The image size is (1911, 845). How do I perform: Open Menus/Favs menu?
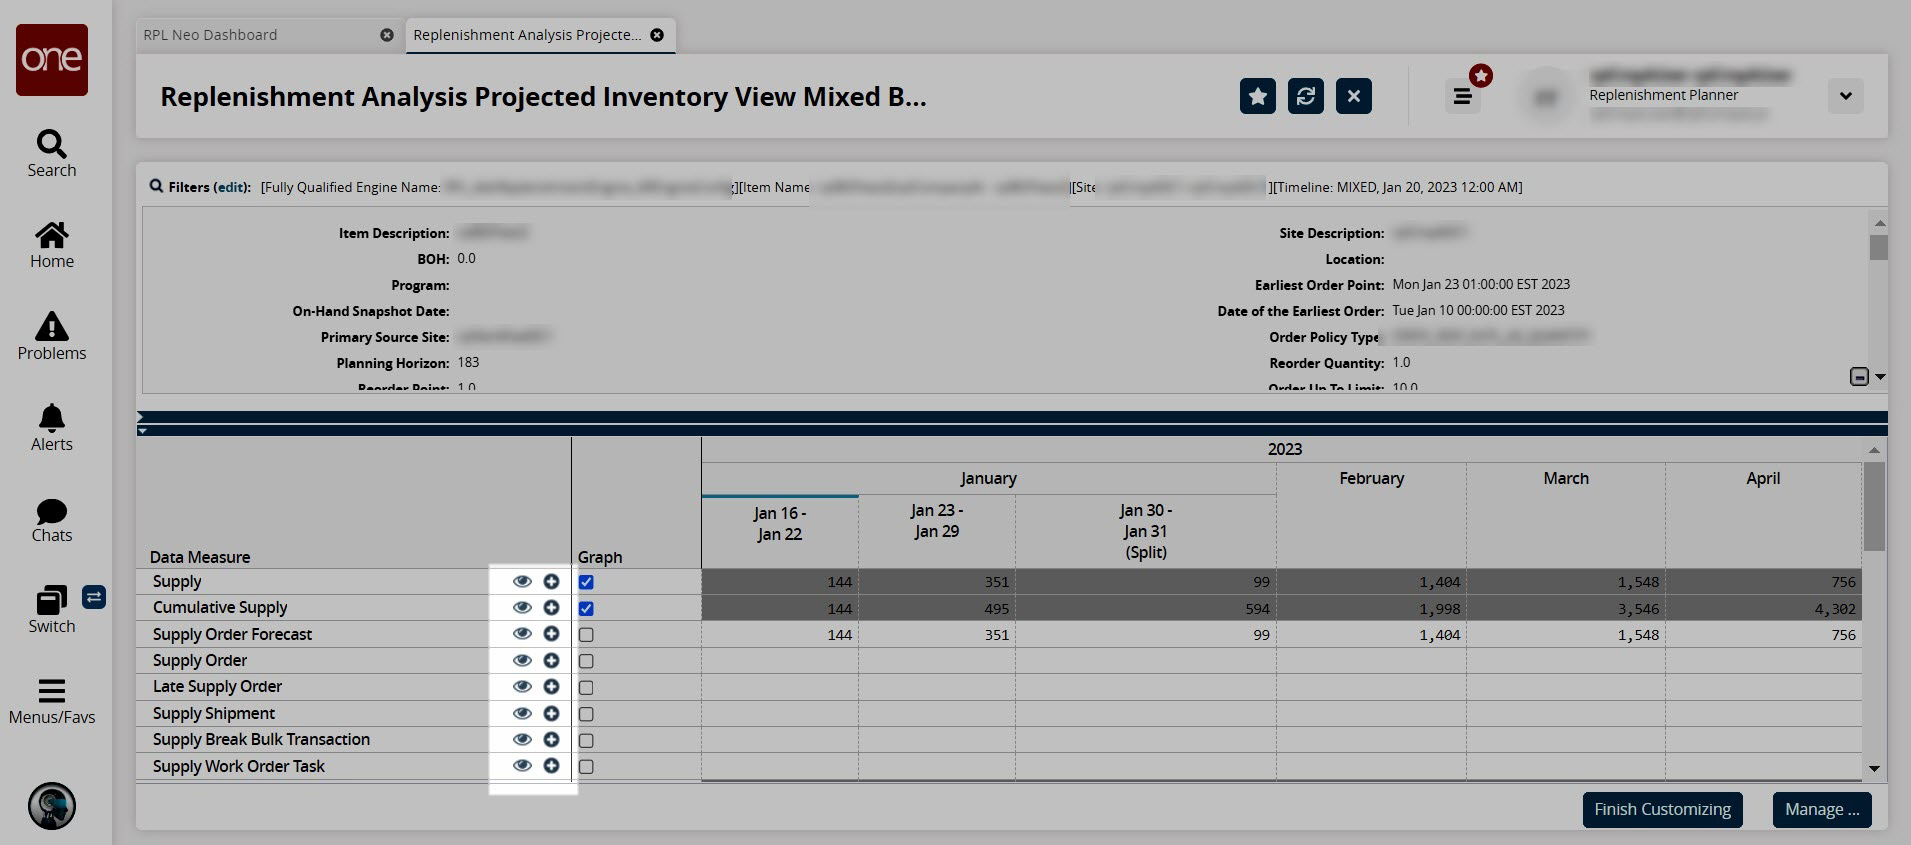pyautogui.click(x=52, y=701)
